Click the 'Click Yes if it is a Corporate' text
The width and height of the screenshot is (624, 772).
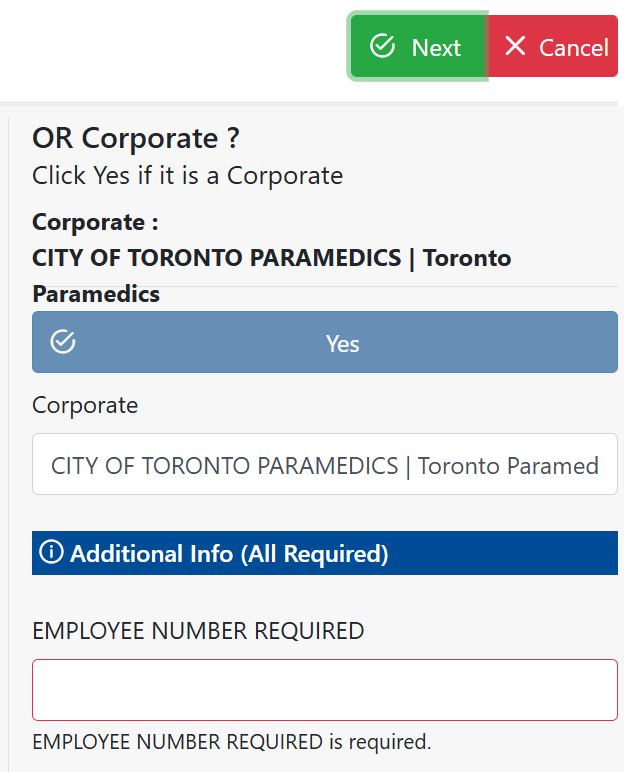187,176
